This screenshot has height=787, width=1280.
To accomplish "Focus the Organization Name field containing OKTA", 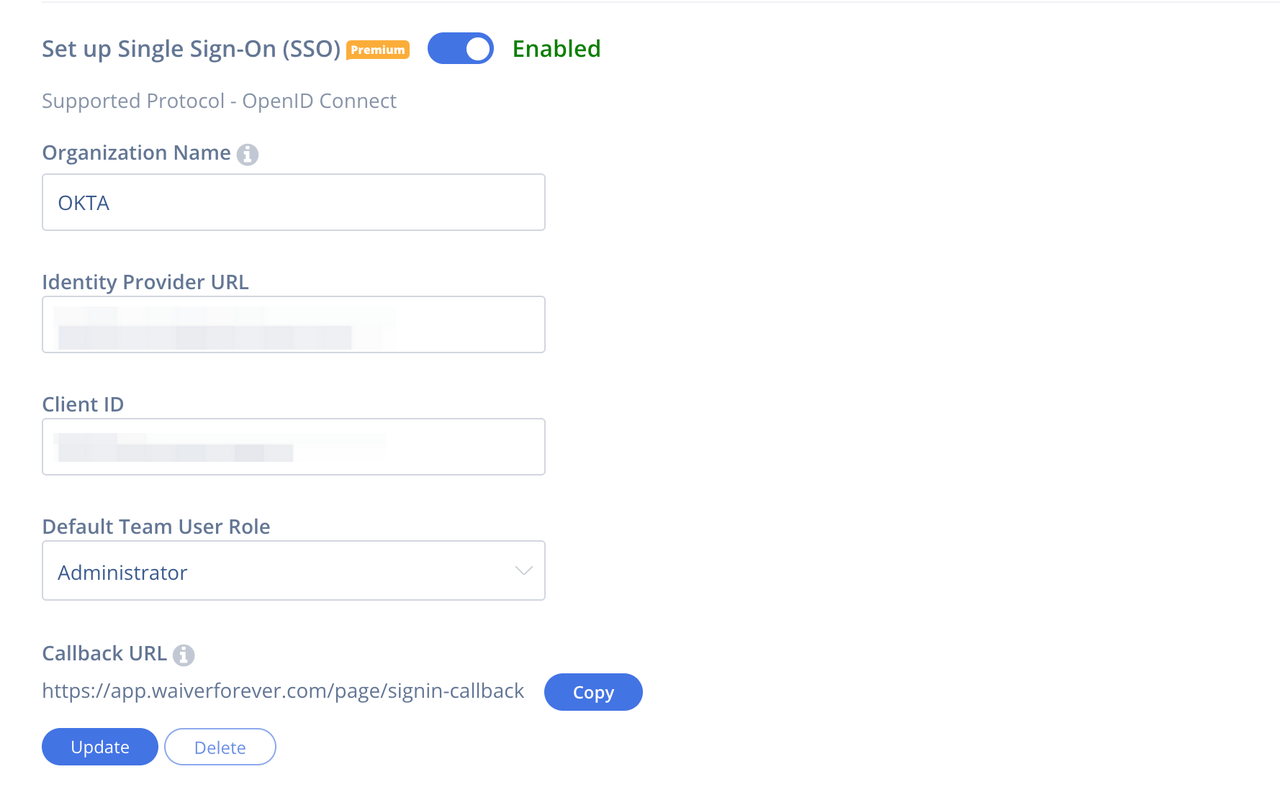I will click(x=293, y=202).
